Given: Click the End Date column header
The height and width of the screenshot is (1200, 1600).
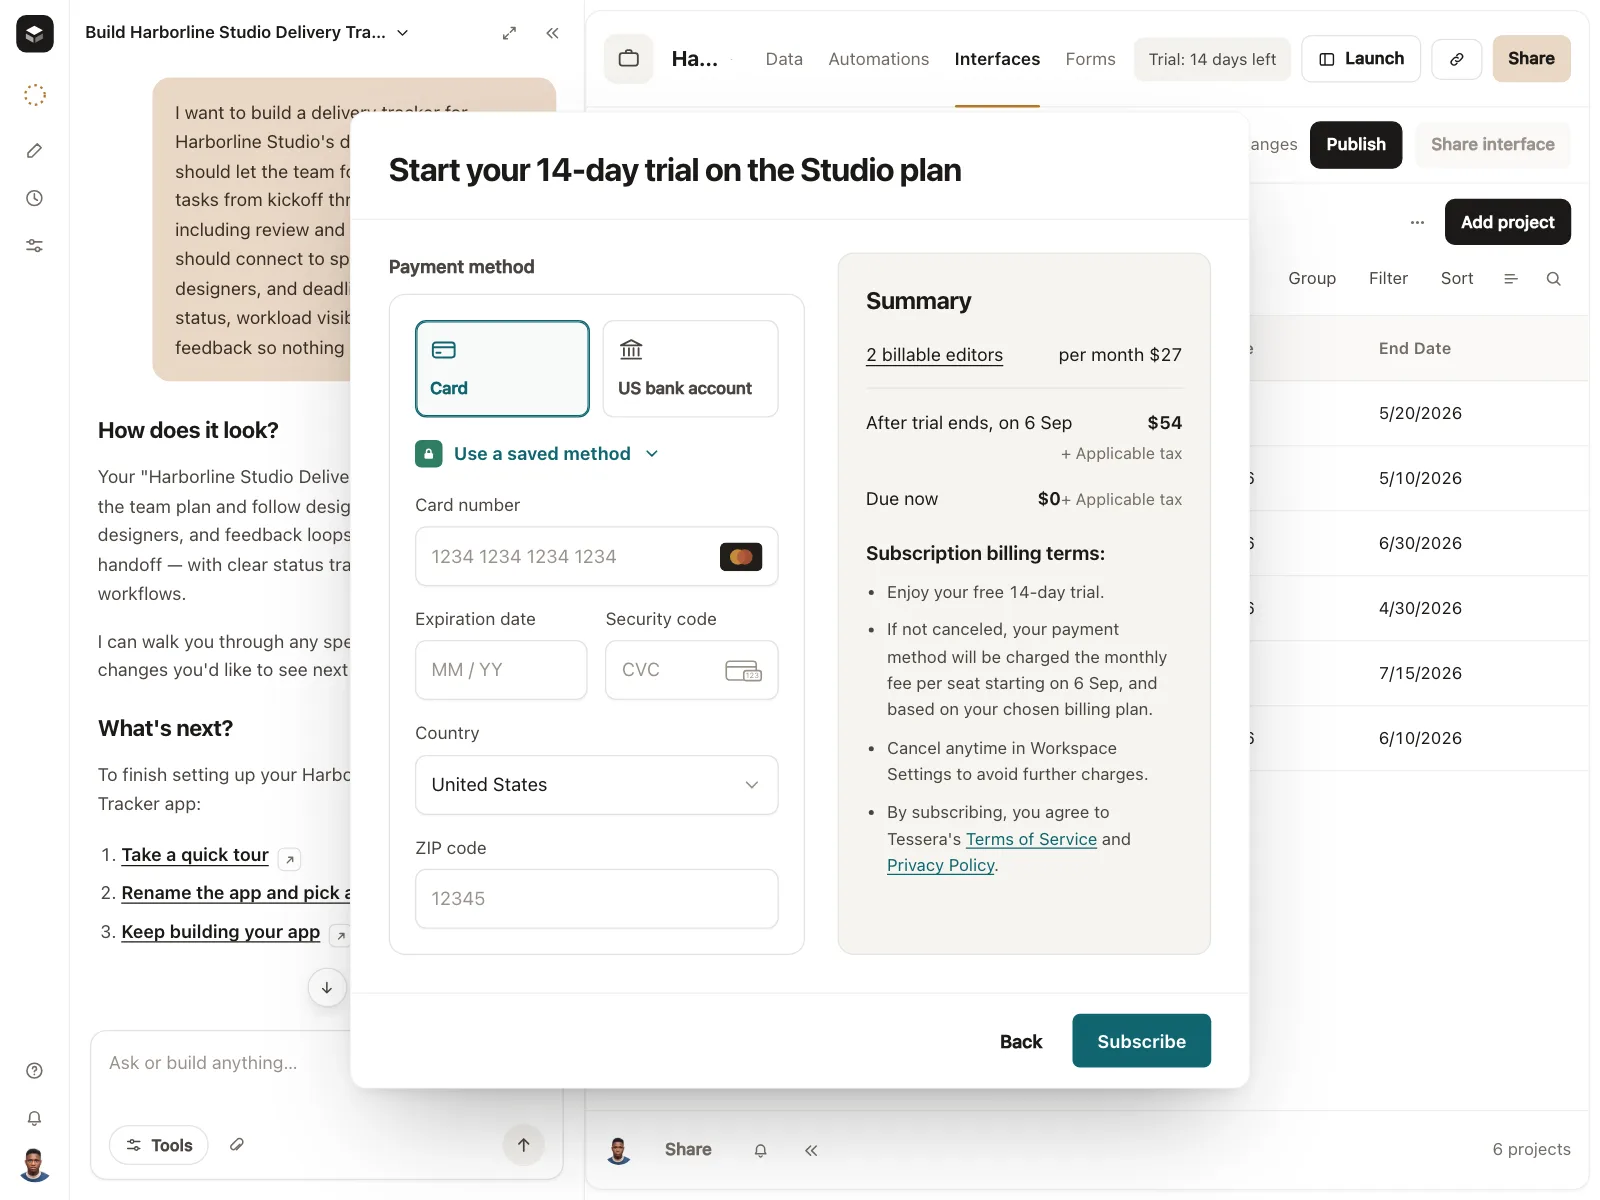Looking at the screenshot, I should pos(1414,349).
